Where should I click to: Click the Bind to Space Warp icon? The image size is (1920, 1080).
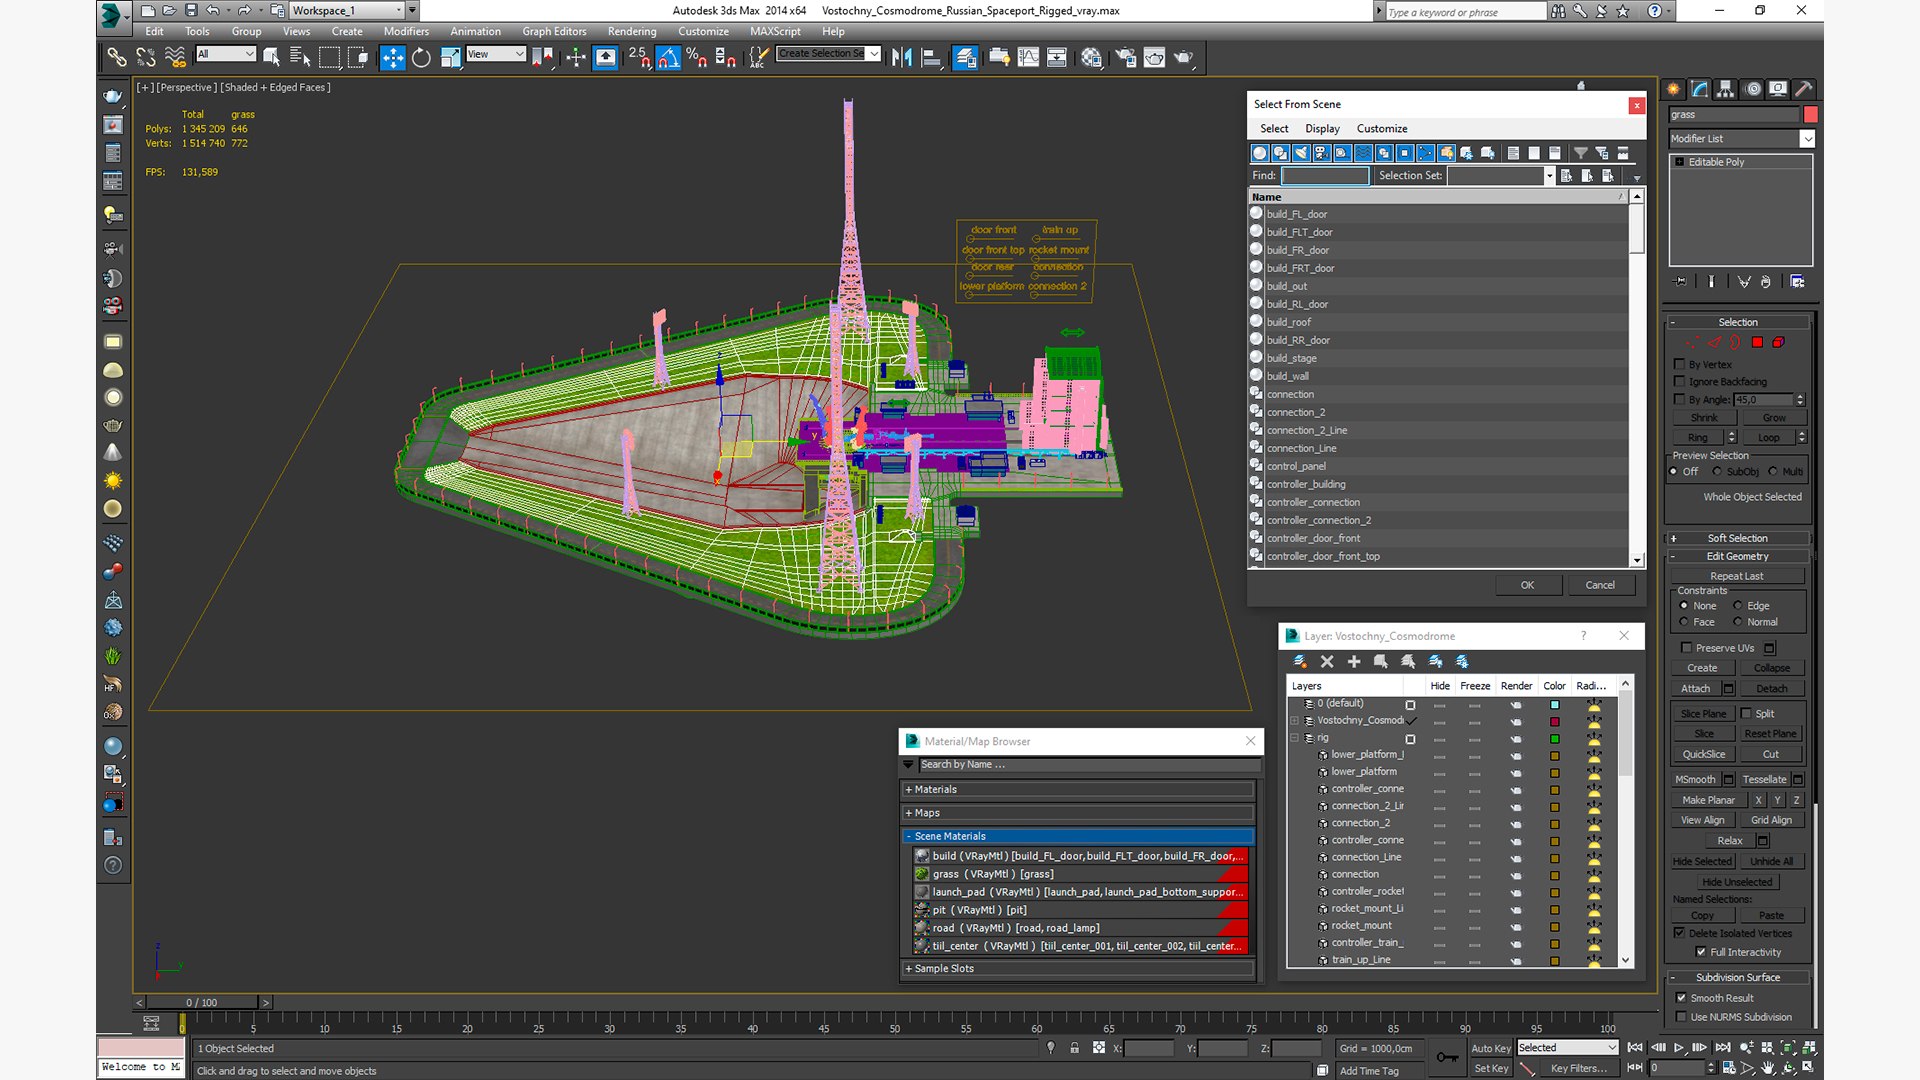point(175,57)
